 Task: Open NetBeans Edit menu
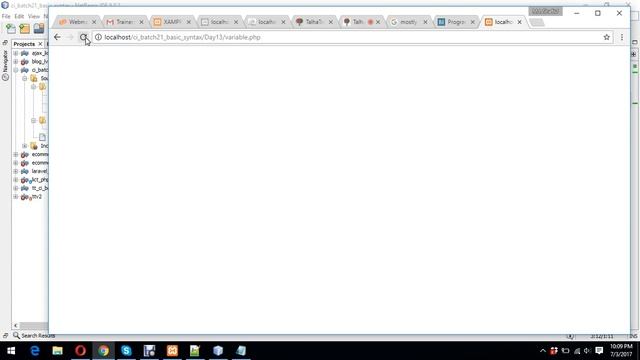tap(19, 16)
